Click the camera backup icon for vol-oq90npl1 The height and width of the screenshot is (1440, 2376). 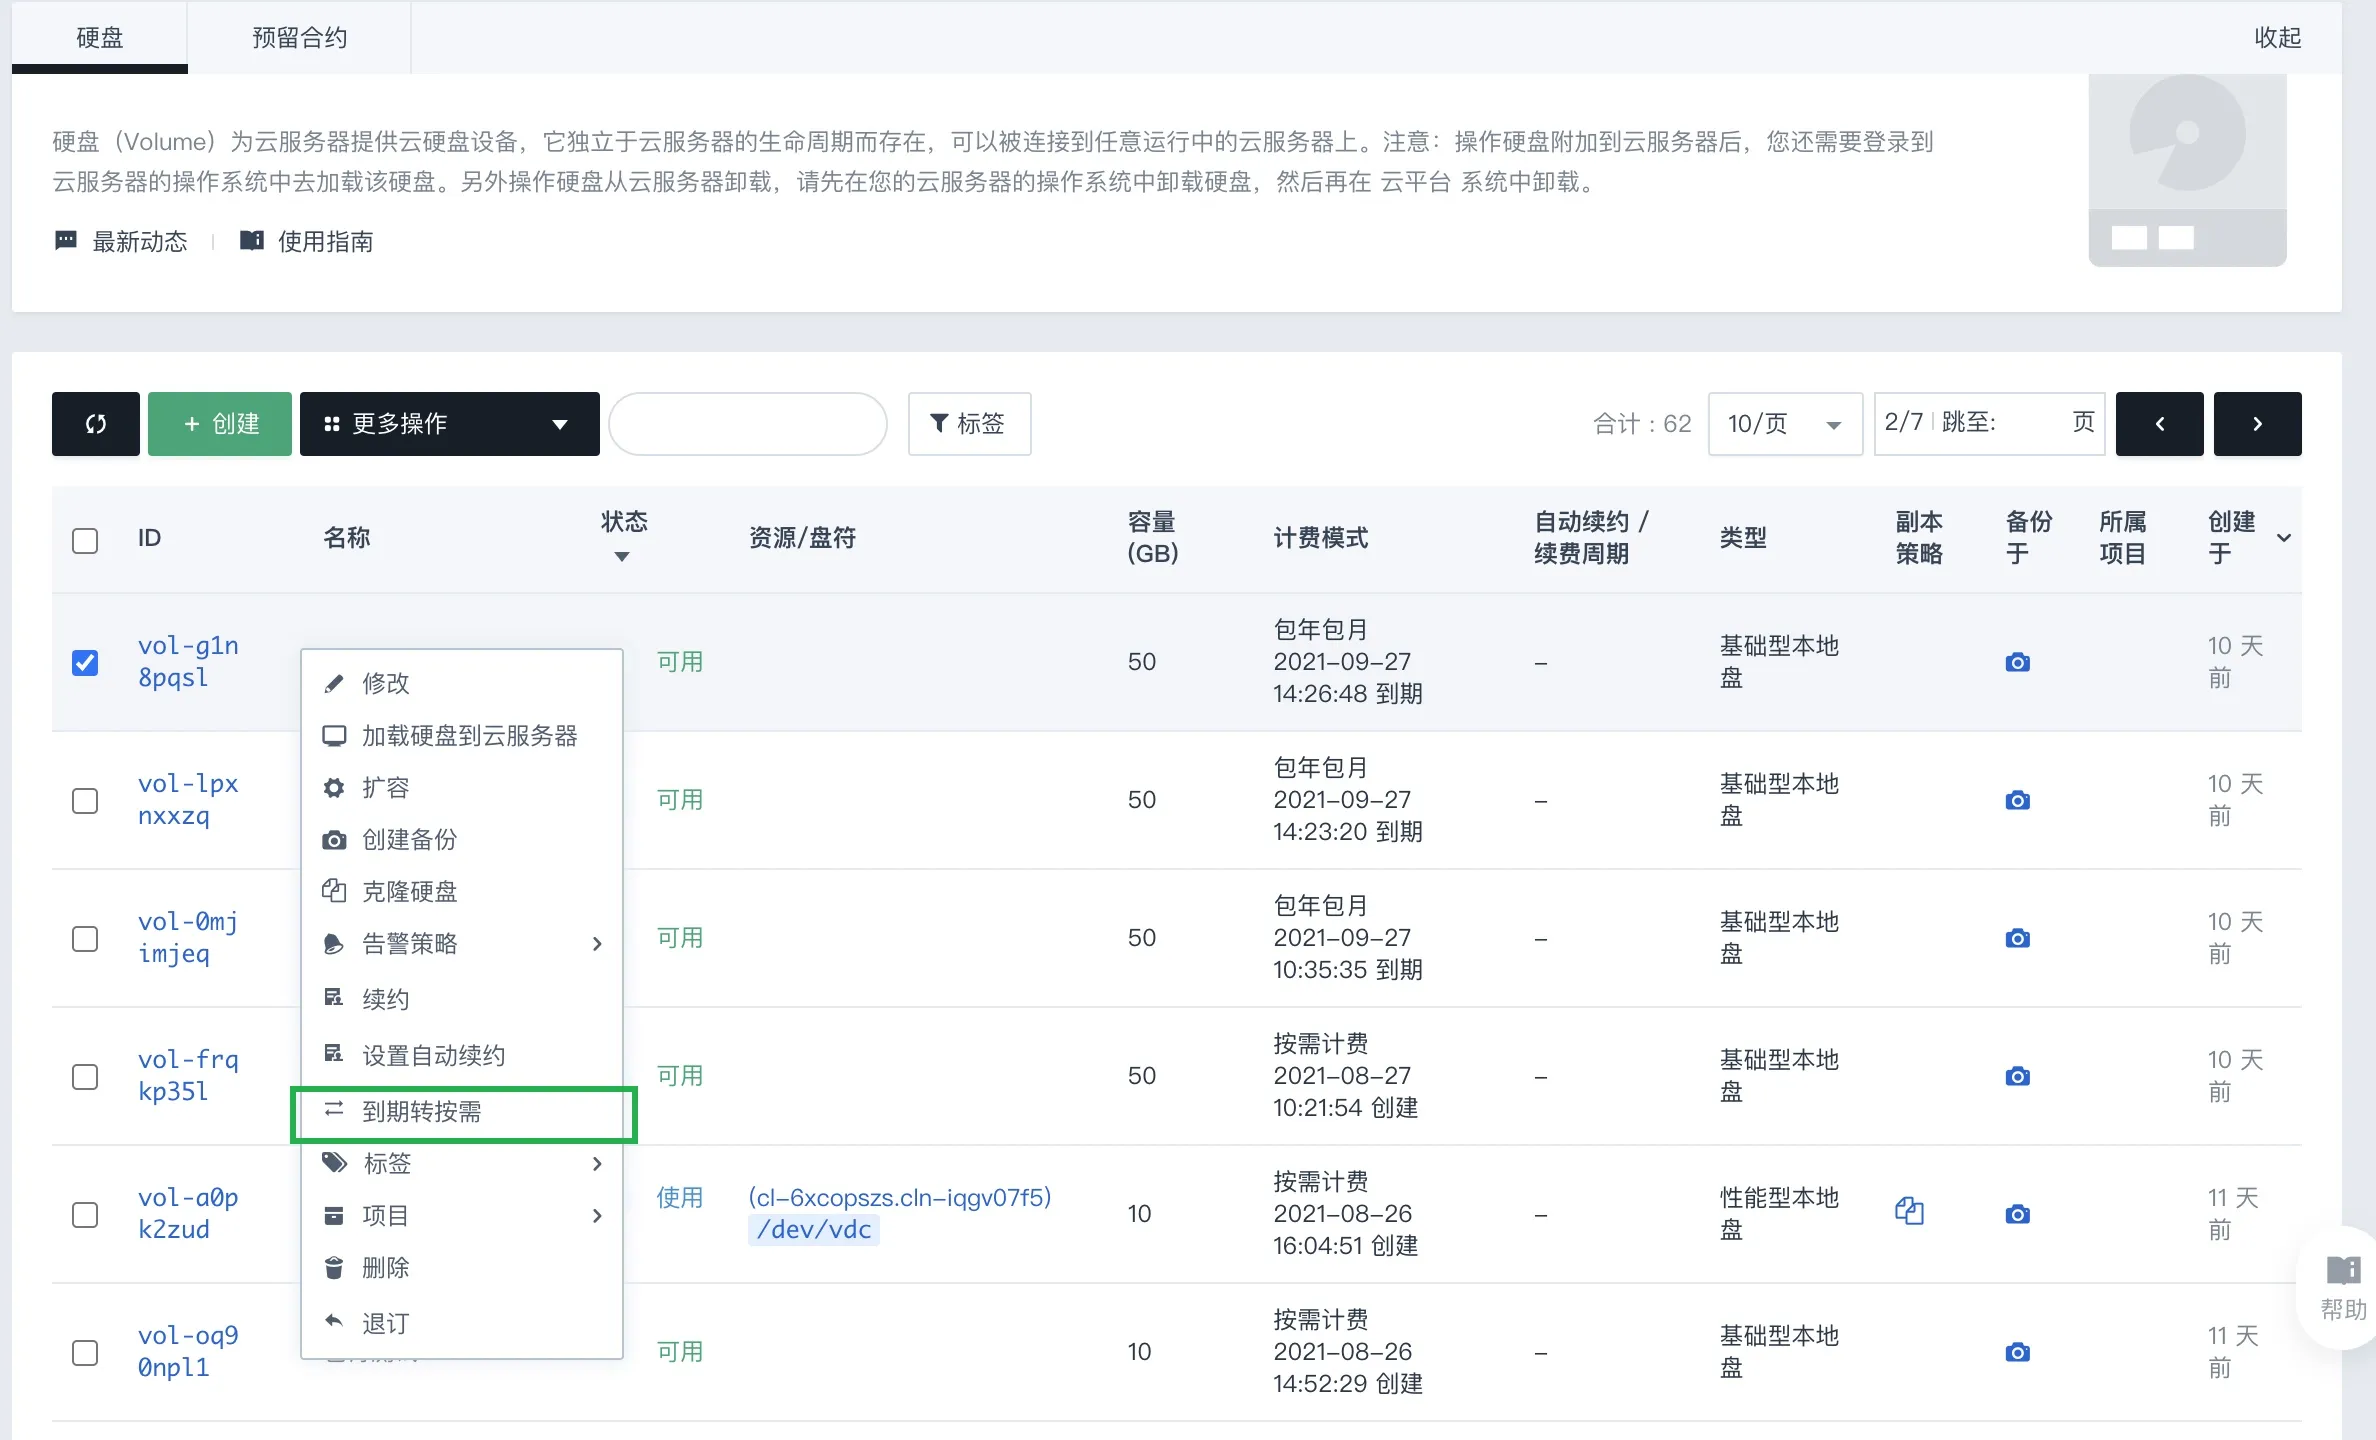point(2018,1352)
